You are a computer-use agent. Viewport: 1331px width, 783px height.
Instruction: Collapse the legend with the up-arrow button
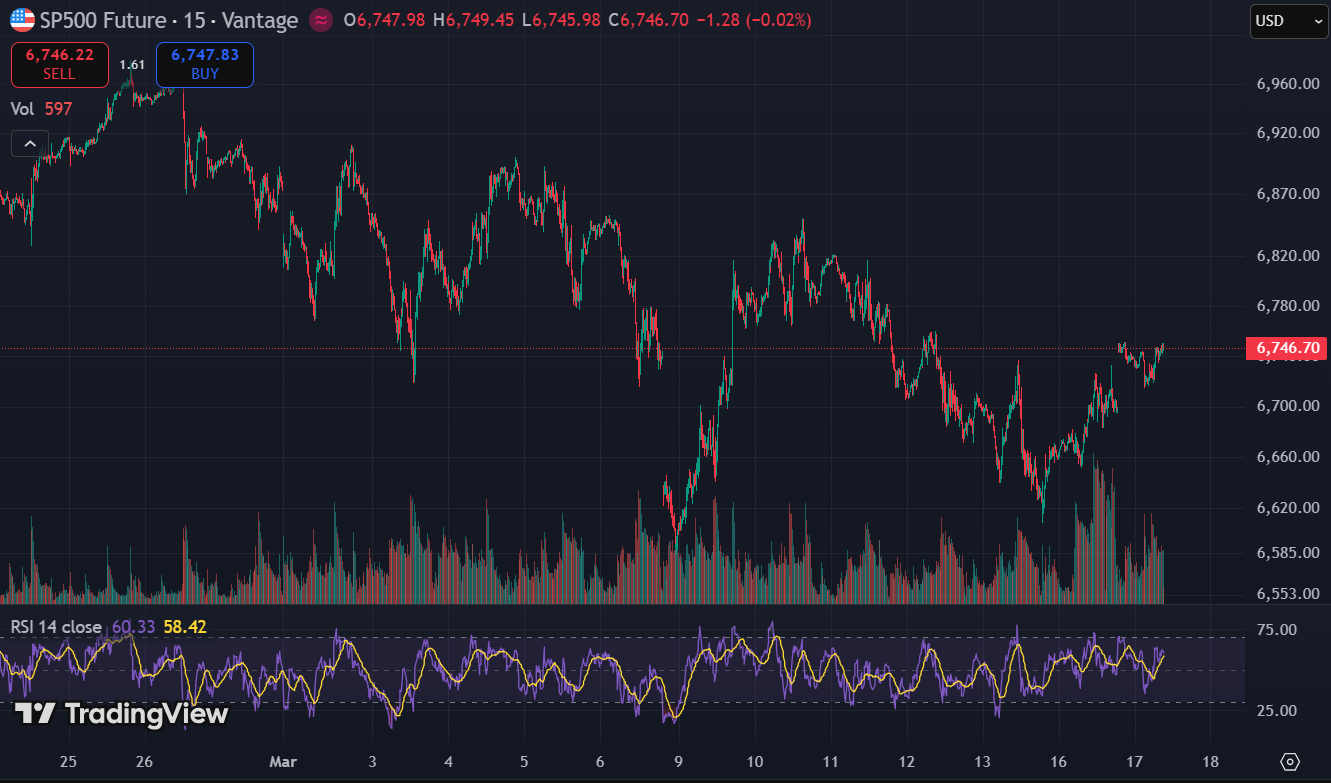click(29, 143)
